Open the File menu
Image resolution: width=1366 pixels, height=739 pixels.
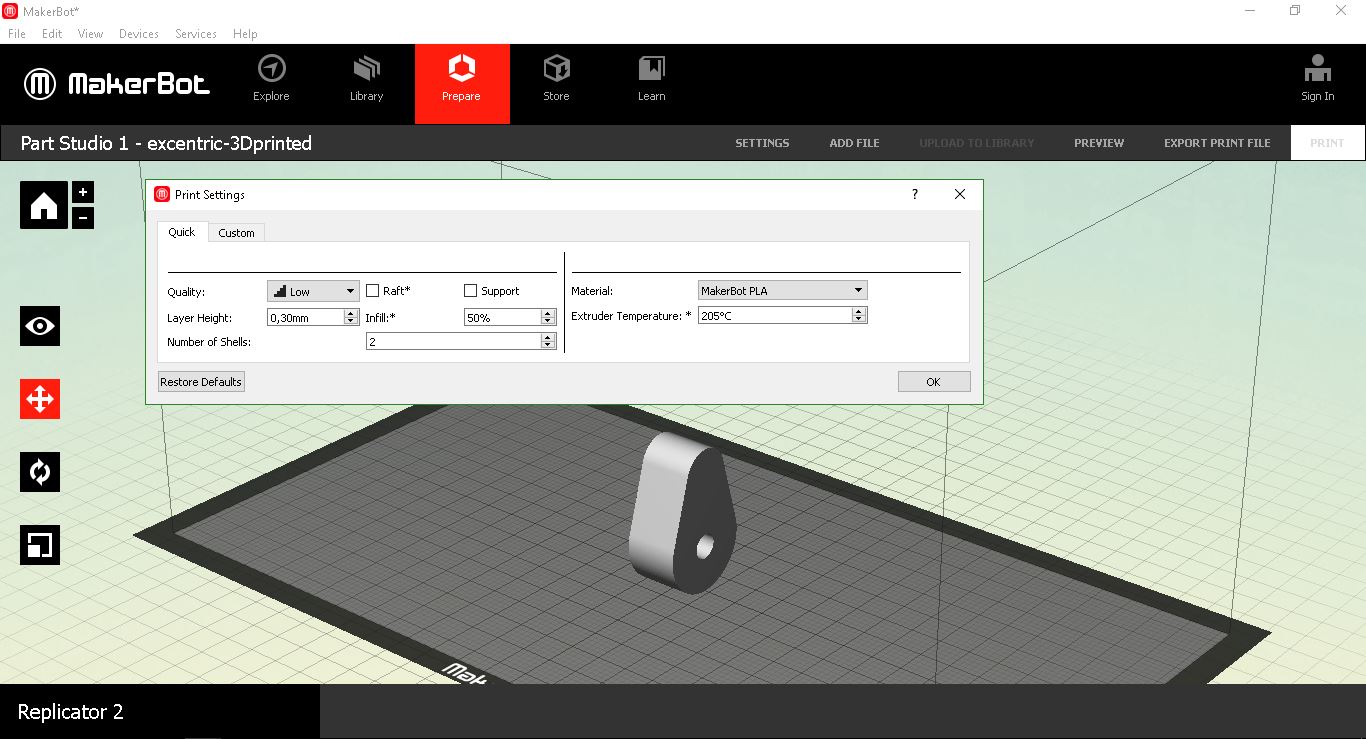click(17, 33)
